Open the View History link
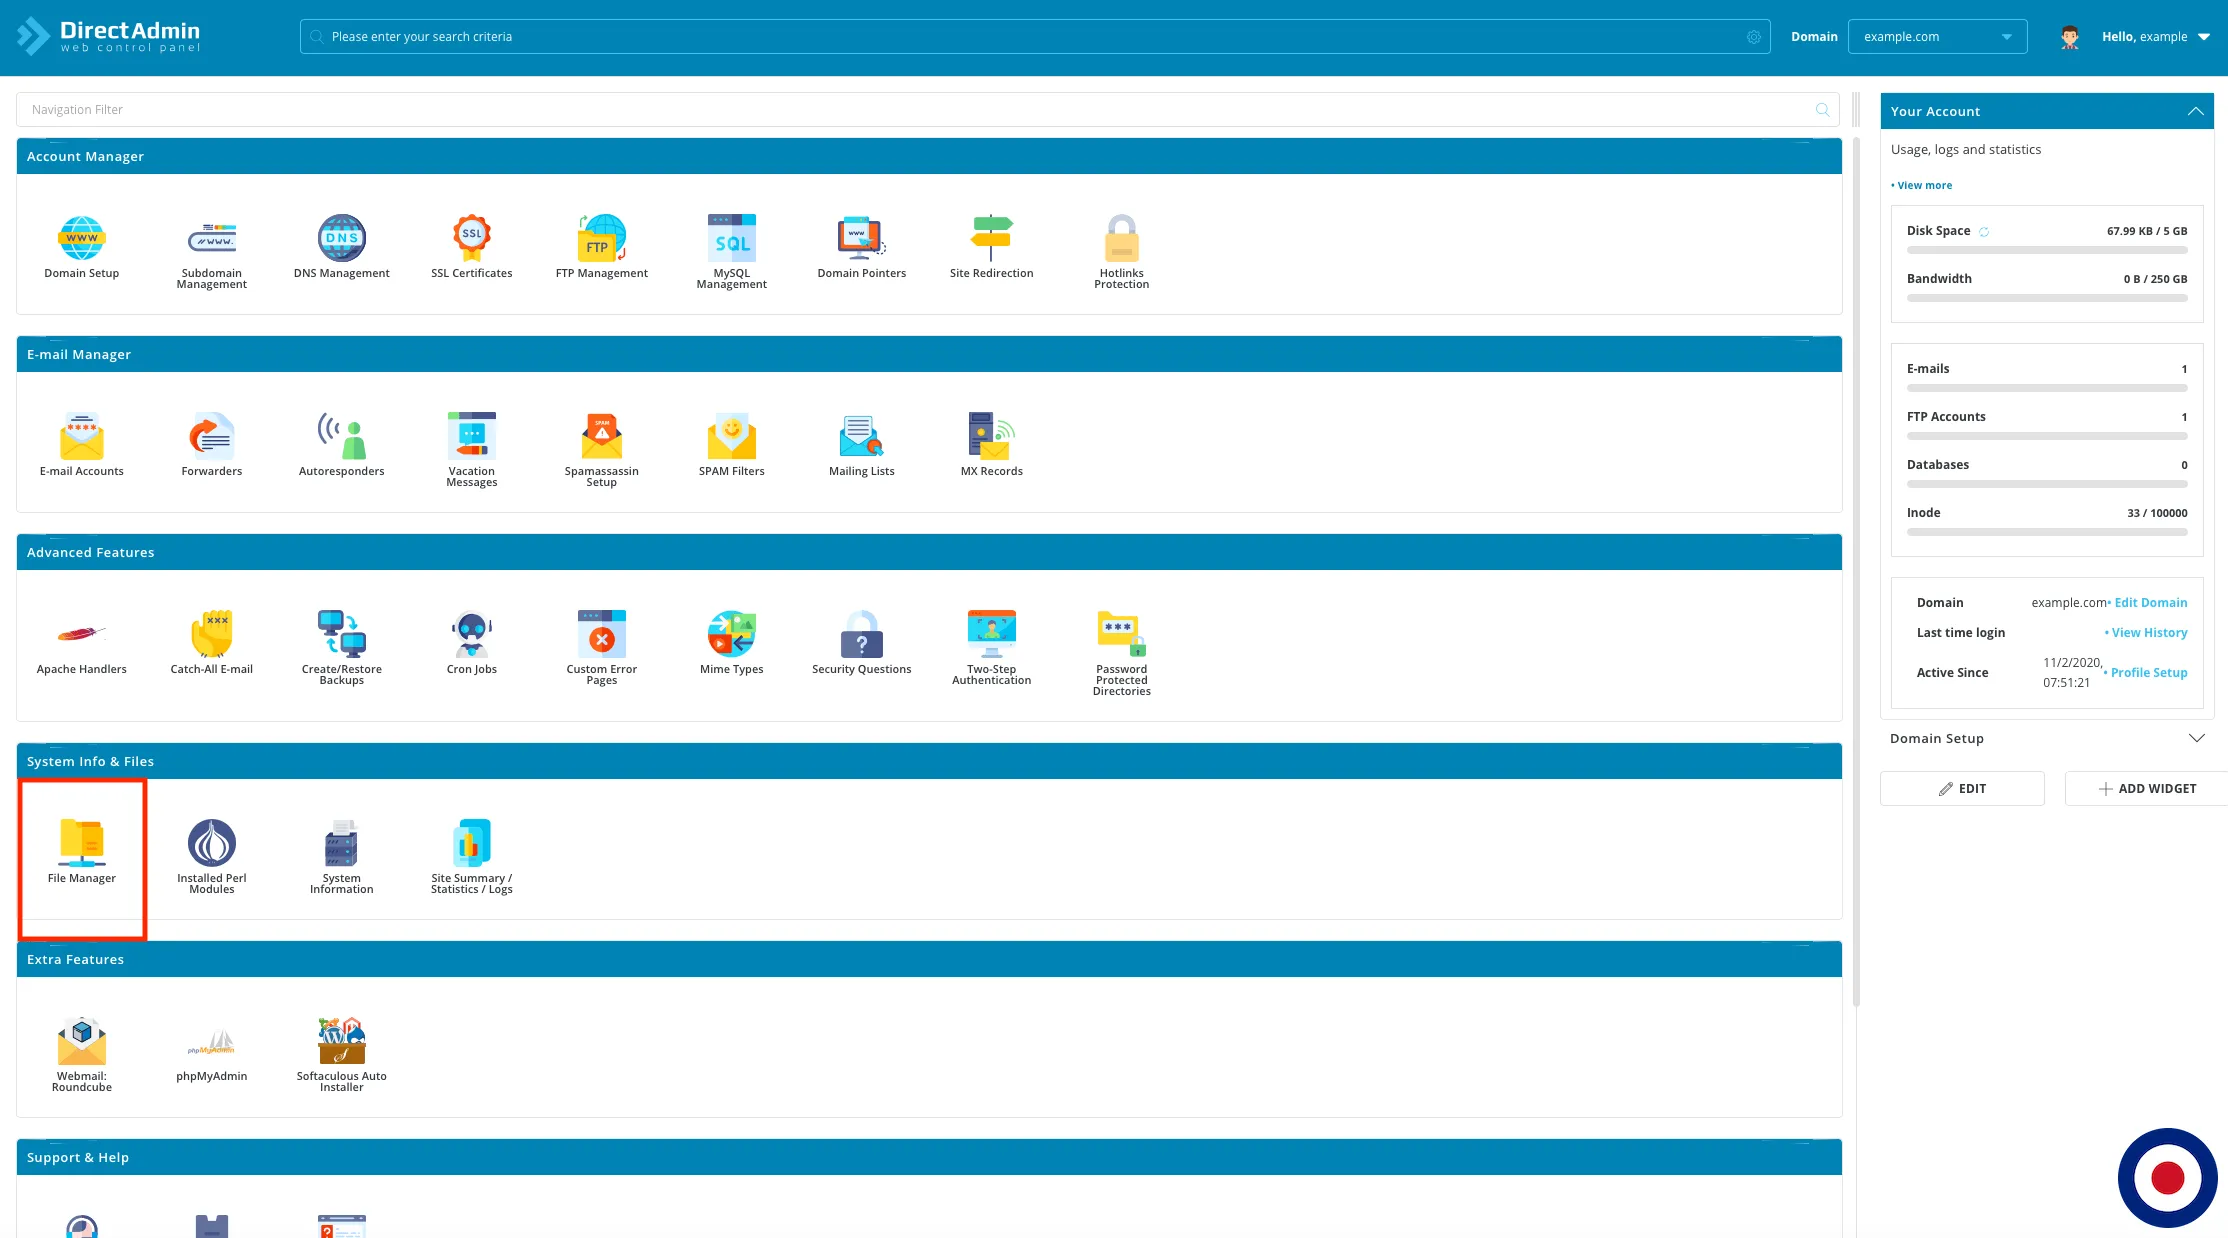 click(x=2148, y=633)
